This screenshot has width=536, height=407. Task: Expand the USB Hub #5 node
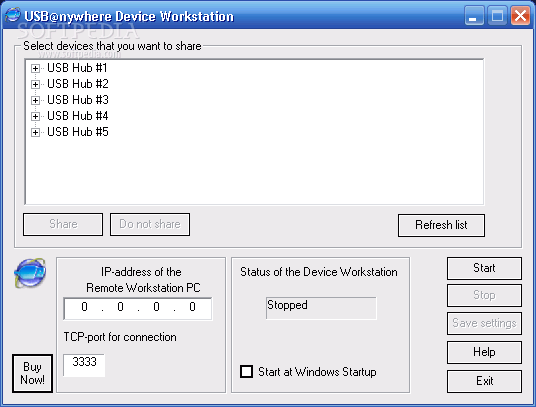click(35, 132)
